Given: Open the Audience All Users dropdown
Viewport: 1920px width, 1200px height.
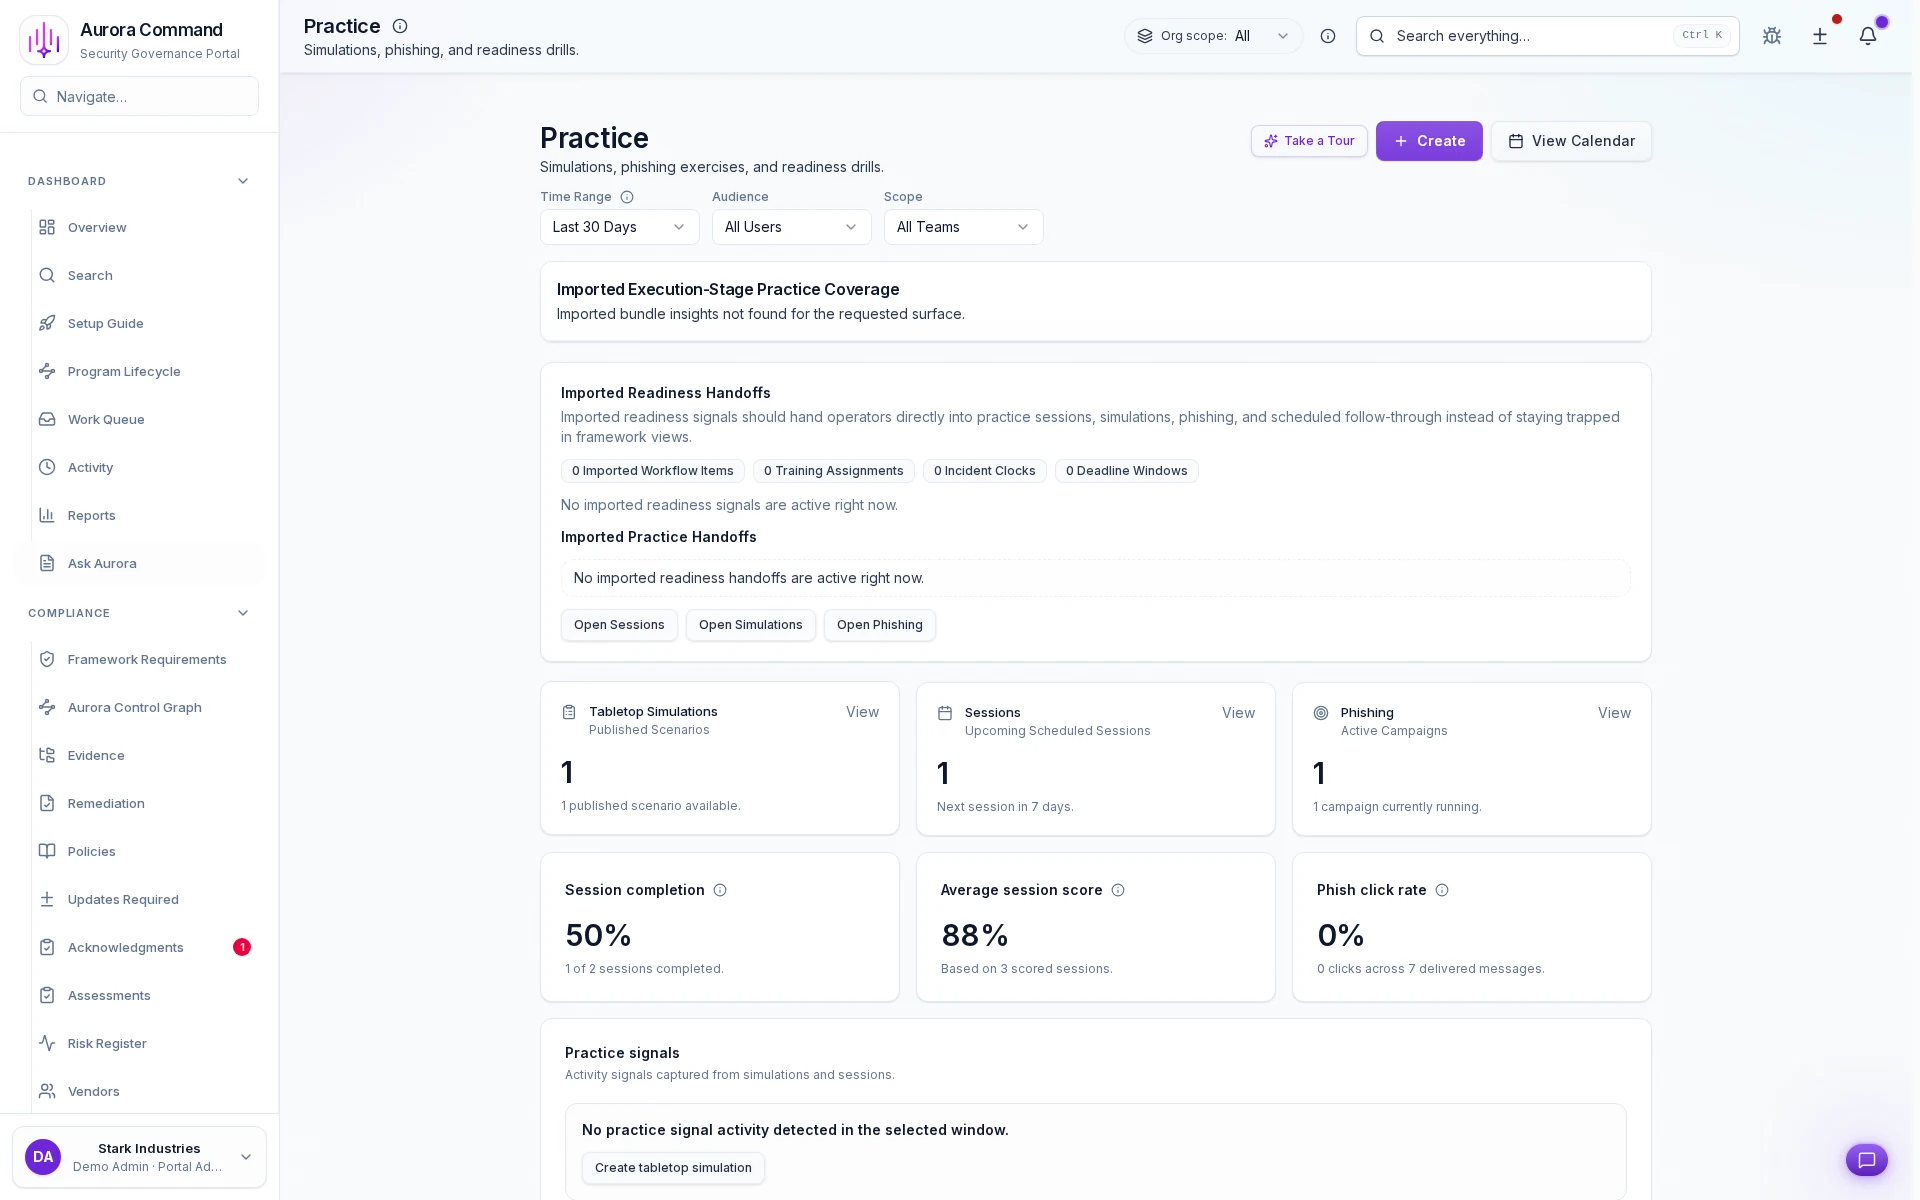Looking at the screenshot, I should pyautogui.click(x=791, y=227).
